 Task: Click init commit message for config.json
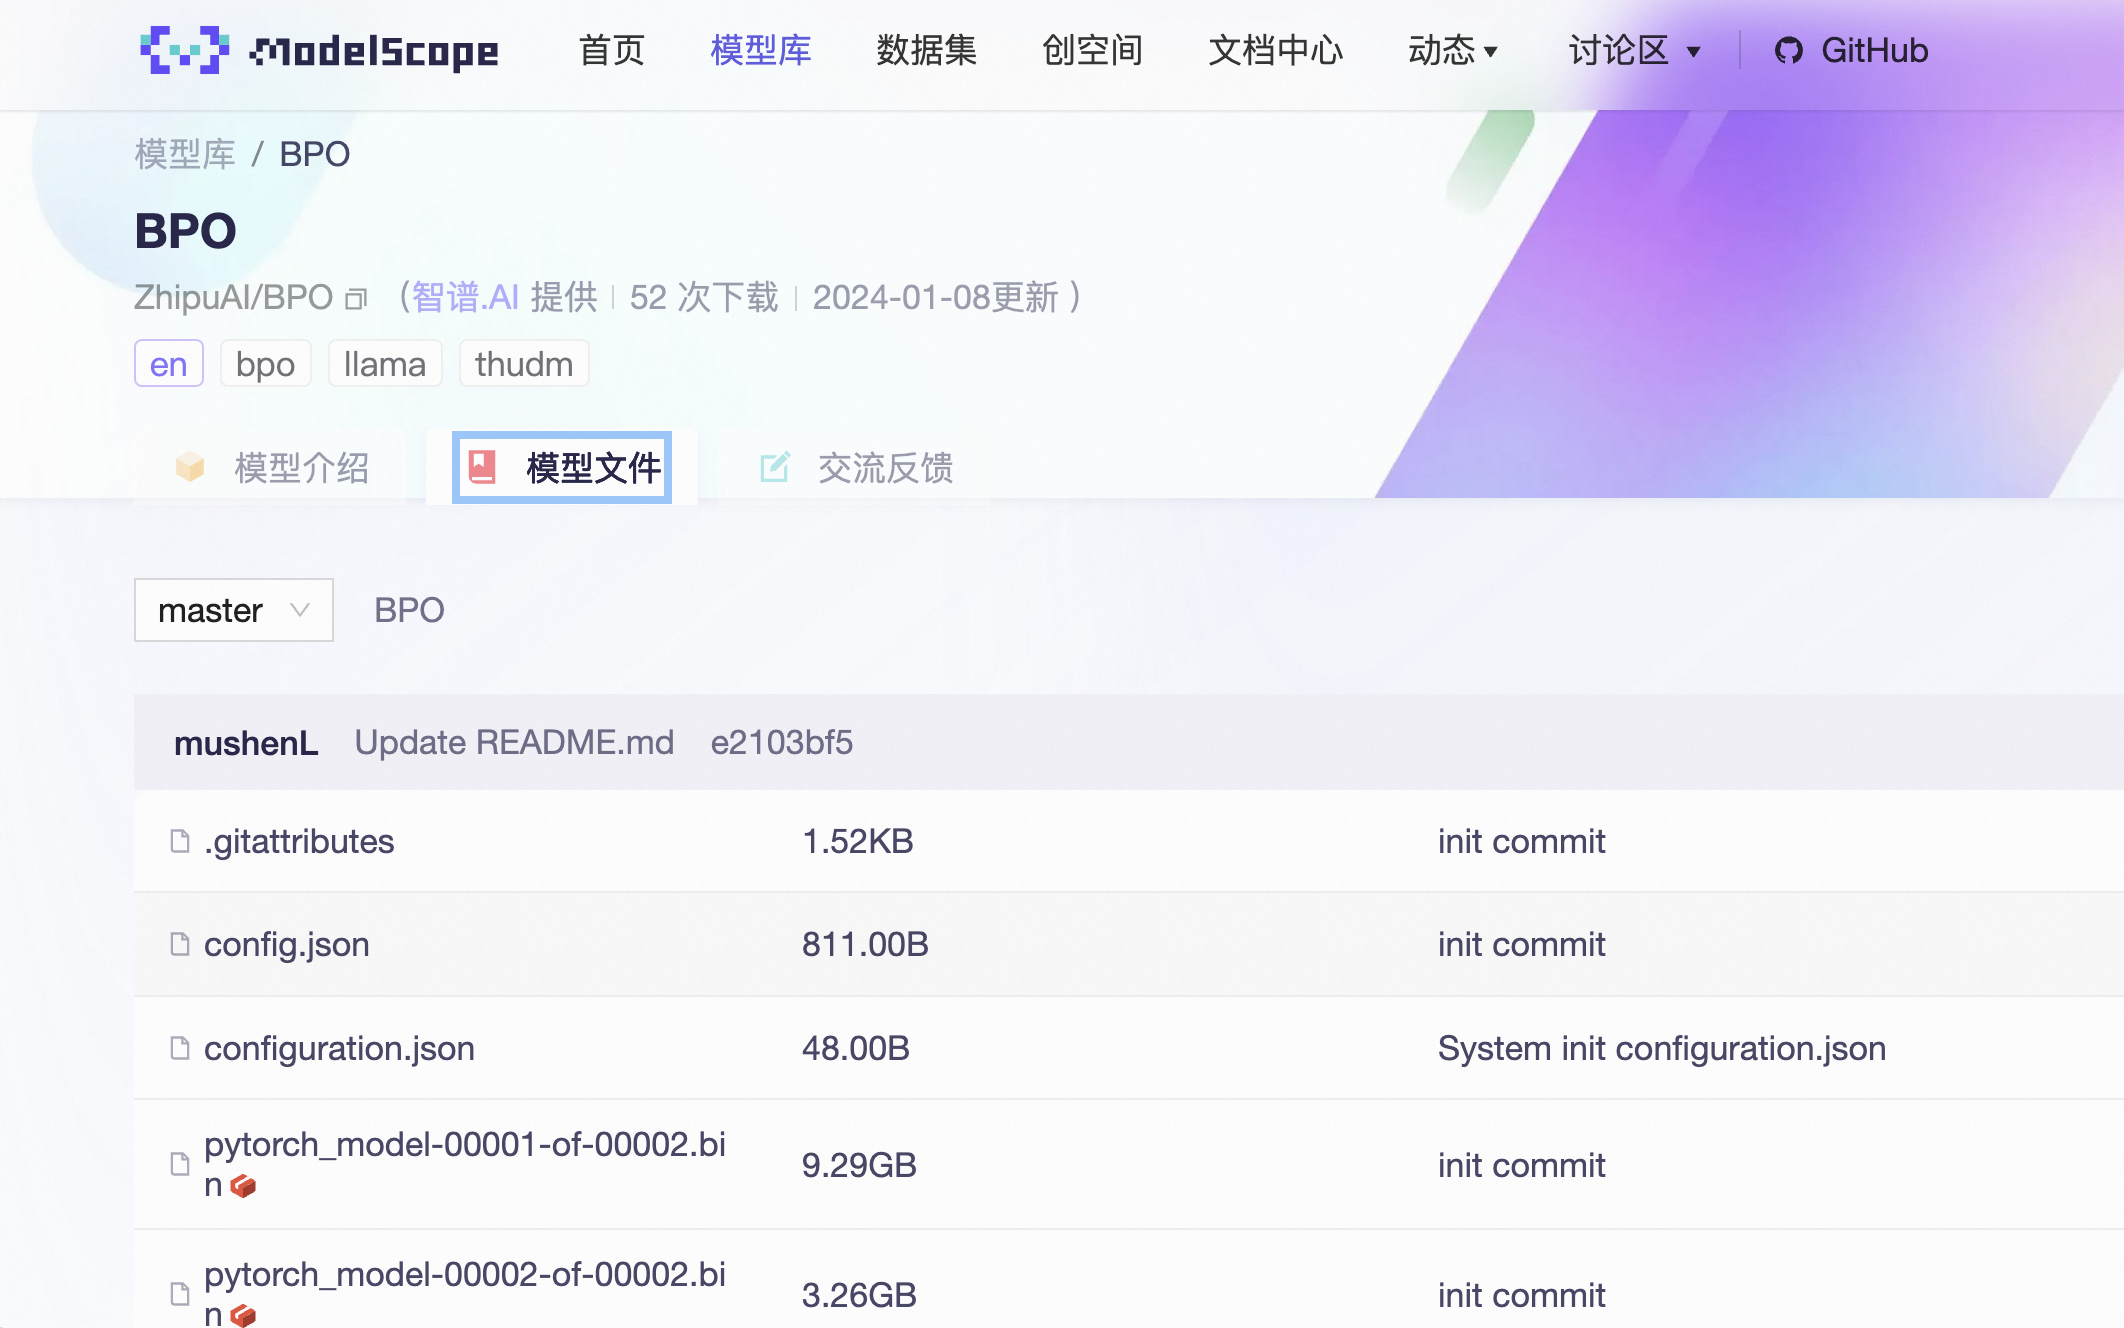[x=1522, y=944]
